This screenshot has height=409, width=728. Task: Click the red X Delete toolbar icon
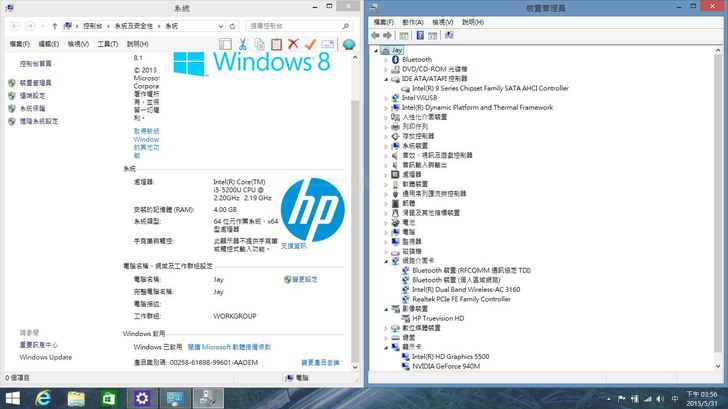[x=293, y=44]
